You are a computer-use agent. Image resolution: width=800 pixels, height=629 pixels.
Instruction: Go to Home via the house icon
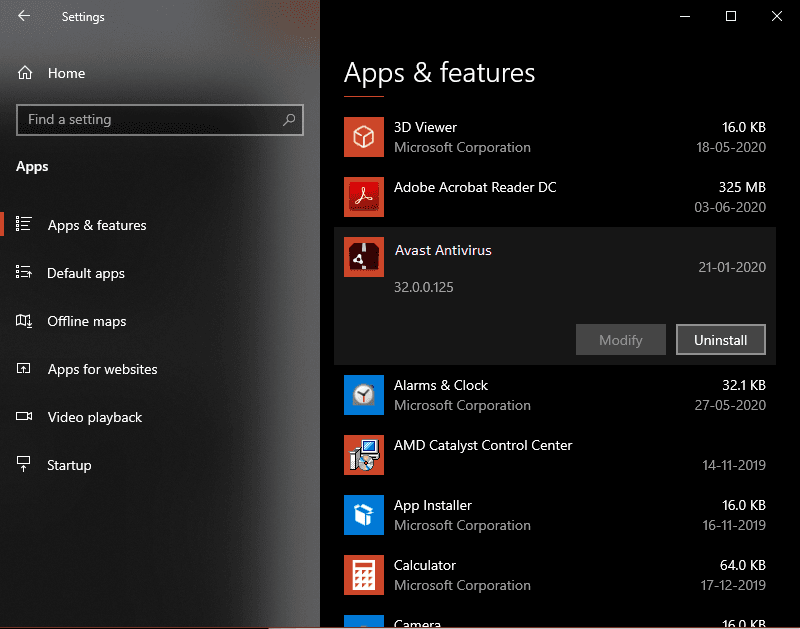point(25,73)
